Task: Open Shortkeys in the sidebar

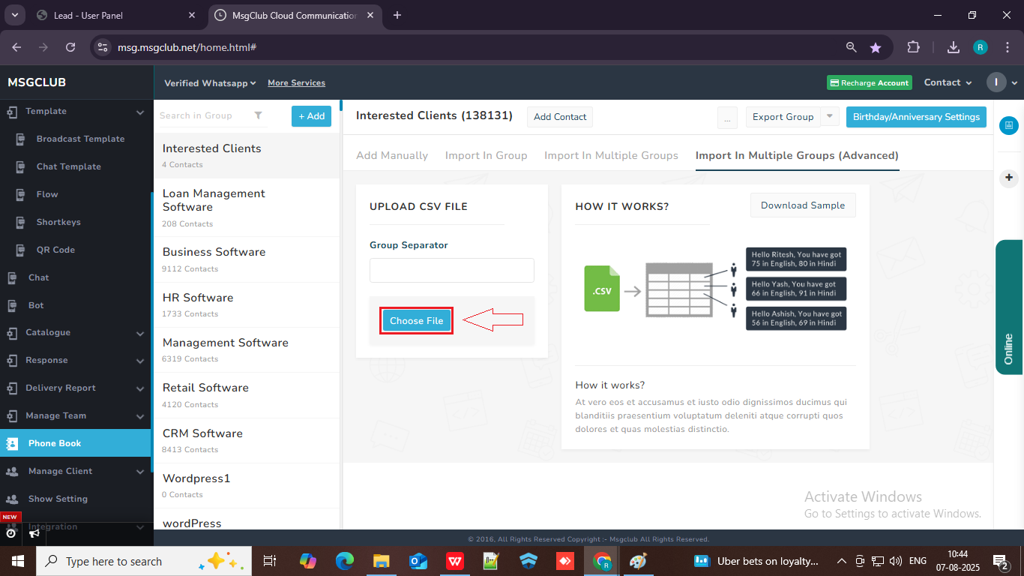Action: click(58, 222)
